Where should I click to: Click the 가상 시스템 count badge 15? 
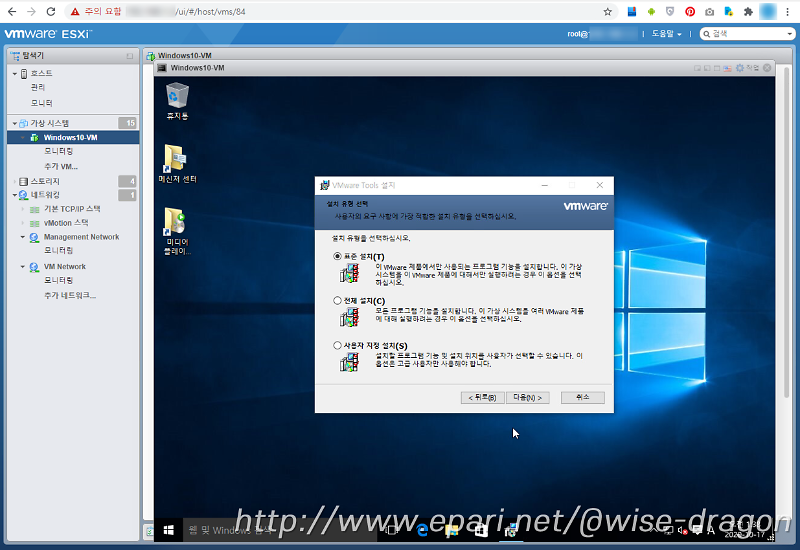[128, 123]
